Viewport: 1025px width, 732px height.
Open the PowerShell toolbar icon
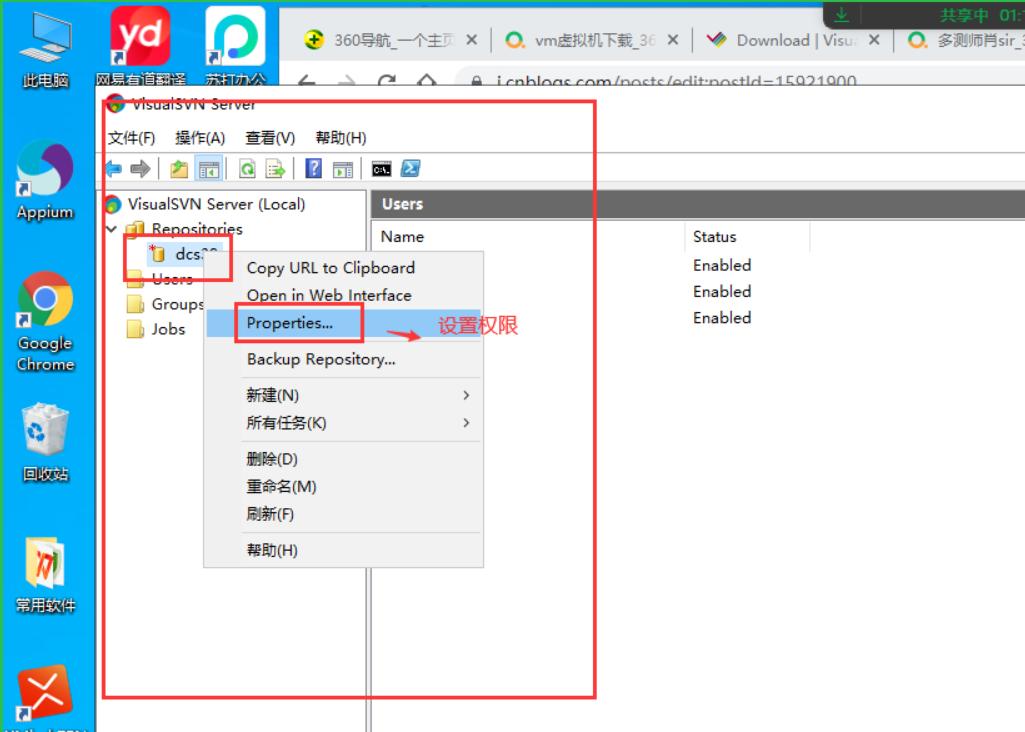pos(411,169)
